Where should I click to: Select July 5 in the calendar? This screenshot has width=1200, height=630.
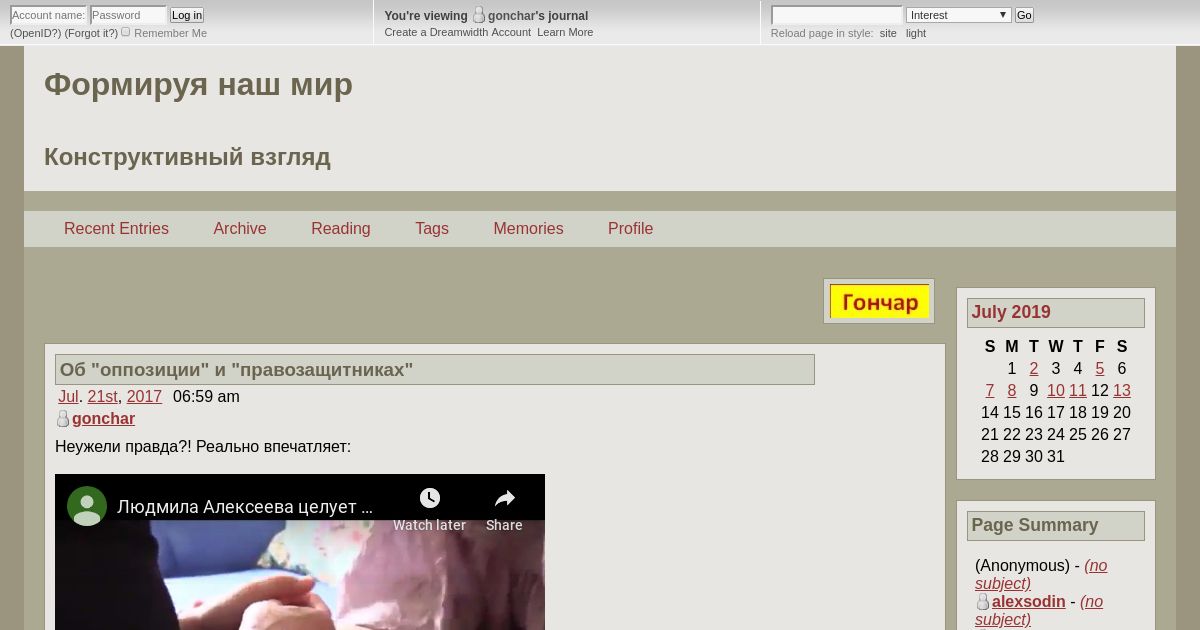(x=1100, y=369)
